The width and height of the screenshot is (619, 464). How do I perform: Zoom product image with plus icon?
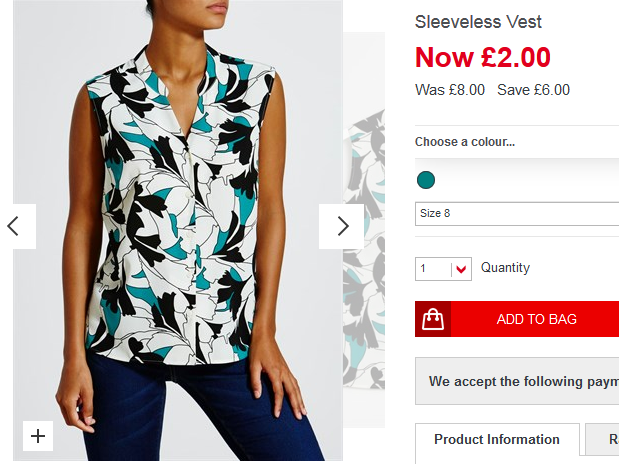(x=38, y=436)
